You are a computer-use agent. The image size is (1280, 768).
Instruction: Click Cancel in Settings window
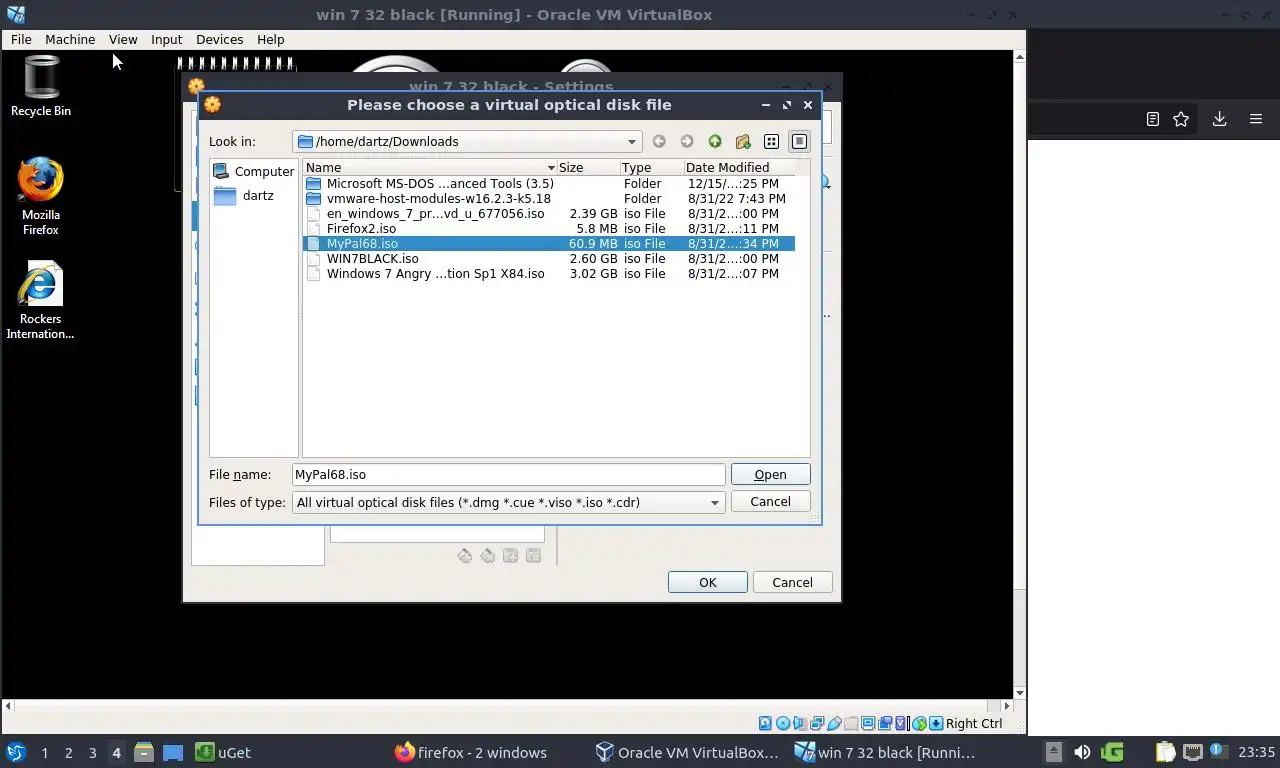[x=792, y=583]
